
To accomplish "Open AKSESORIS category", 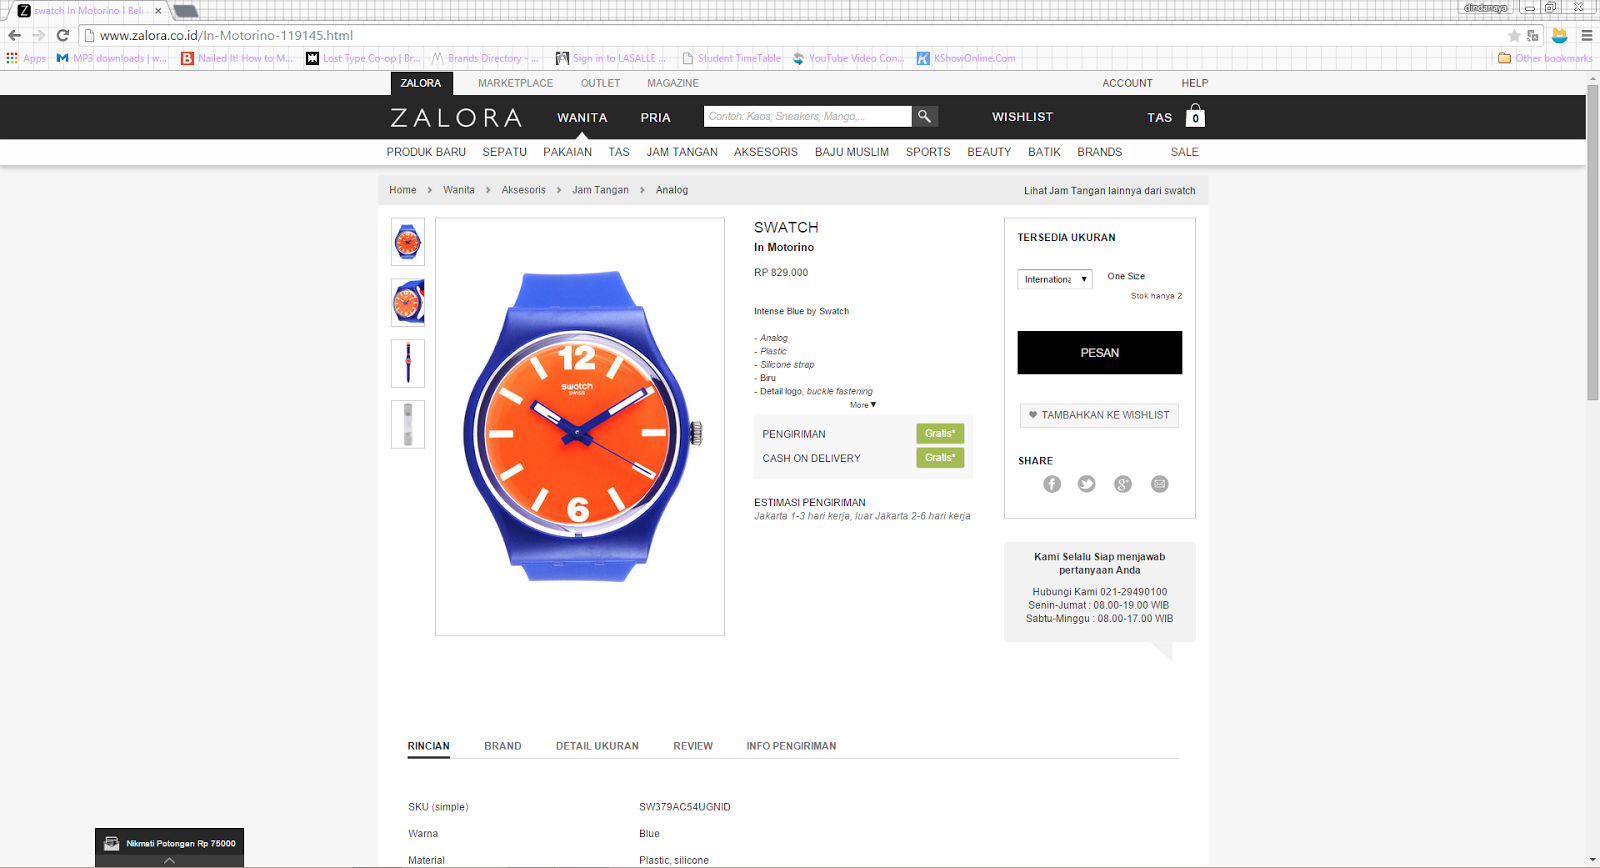I will [766, 152].
